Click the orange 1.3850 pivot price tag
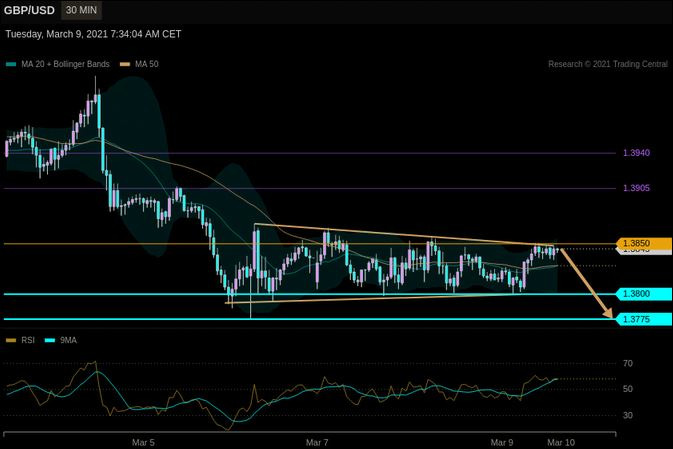The height and width of the screenshot is (449, 673). coord(644,243)
